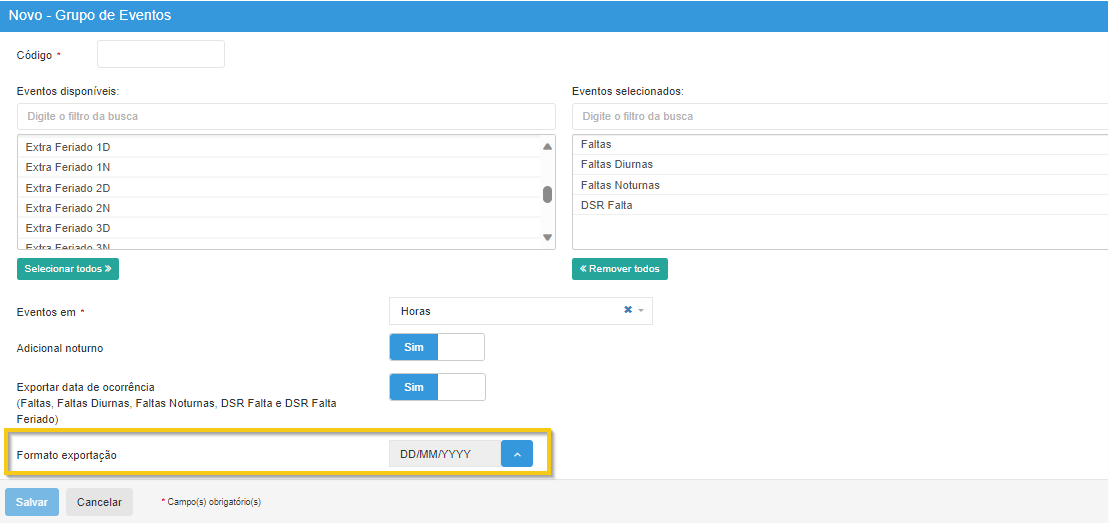Select DSR Falta in selected events
This screenshot has width=1109, height=525.
coord(607,205)
